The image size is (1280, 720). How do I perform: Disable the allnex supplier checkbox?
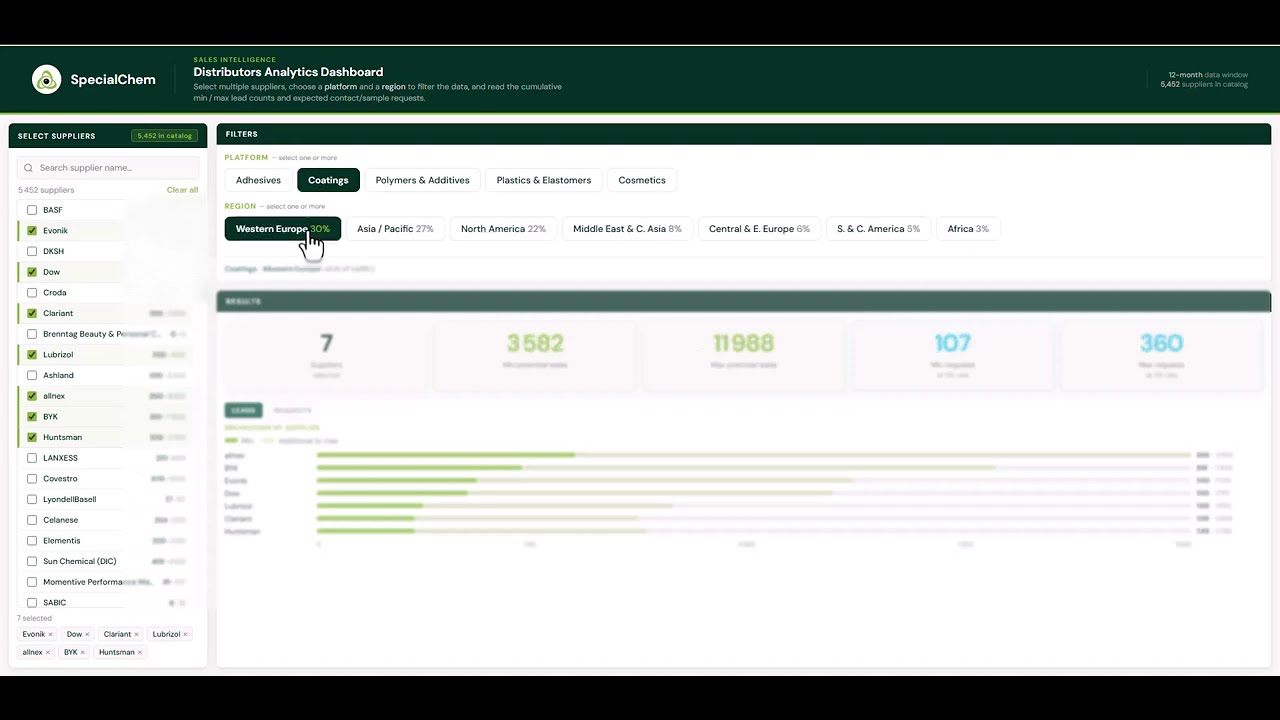pos(32,396)
